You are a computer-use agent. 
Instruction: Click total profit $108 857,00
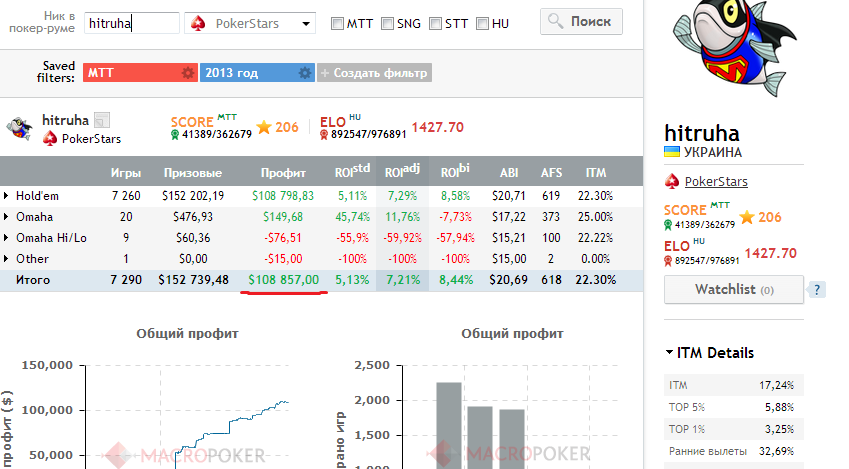(x=284, y=280)
